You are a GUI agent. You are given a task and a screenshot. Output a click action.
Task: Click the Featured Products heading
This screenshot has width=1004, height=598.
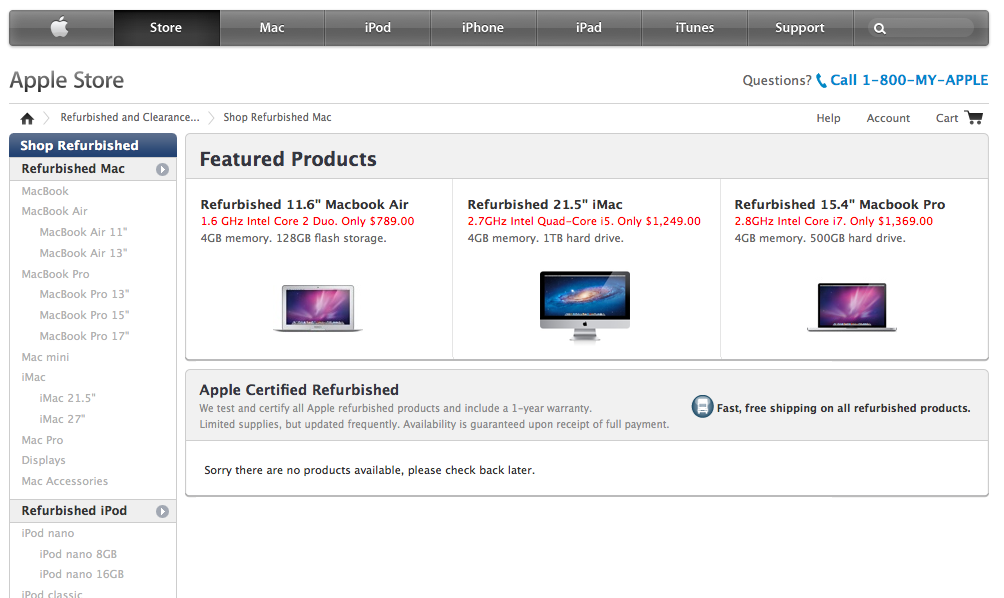tap(288, 159)
